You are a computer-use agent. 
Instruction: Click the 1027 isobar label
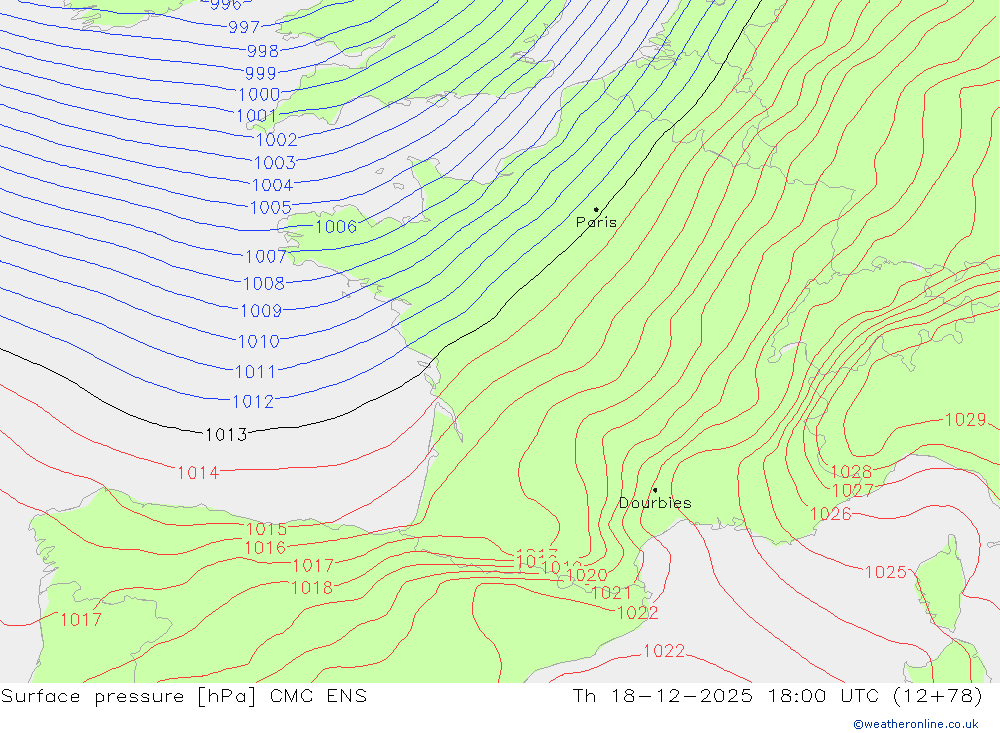(x=853, y=491)
